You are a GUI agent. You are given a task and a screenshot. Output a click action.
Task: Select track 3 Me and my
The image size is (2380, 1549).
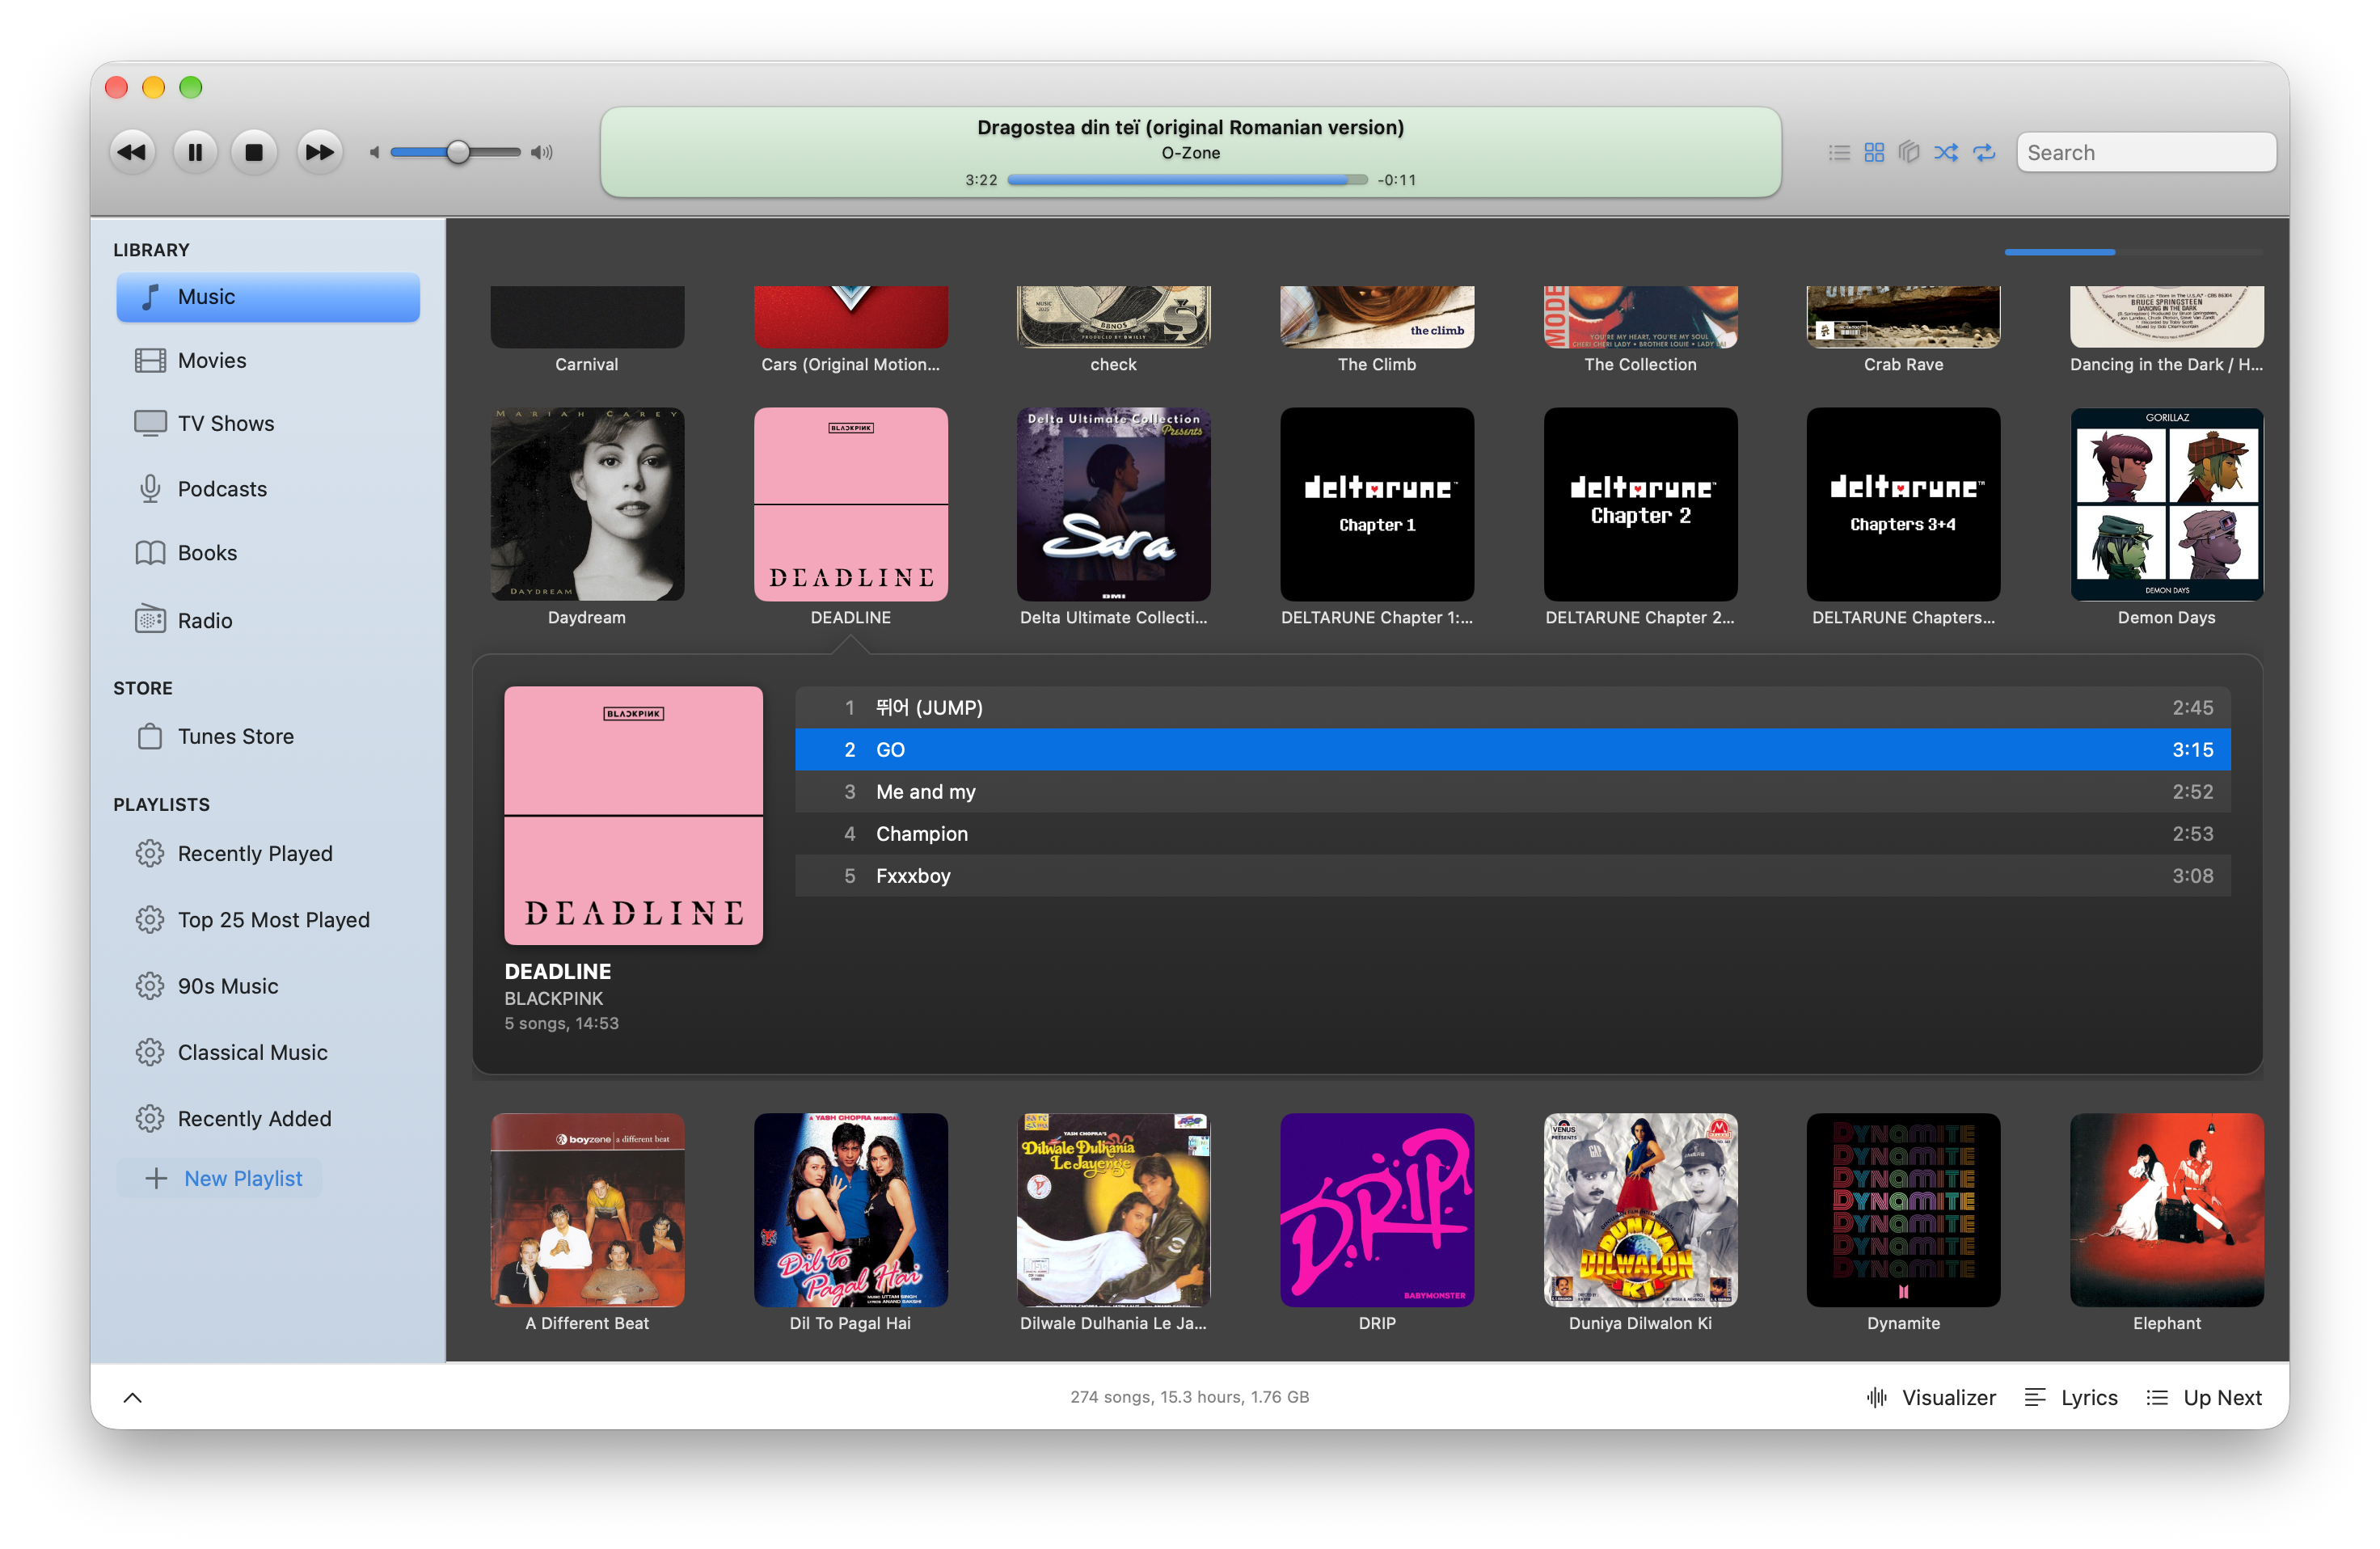[x=1512, y=792]
